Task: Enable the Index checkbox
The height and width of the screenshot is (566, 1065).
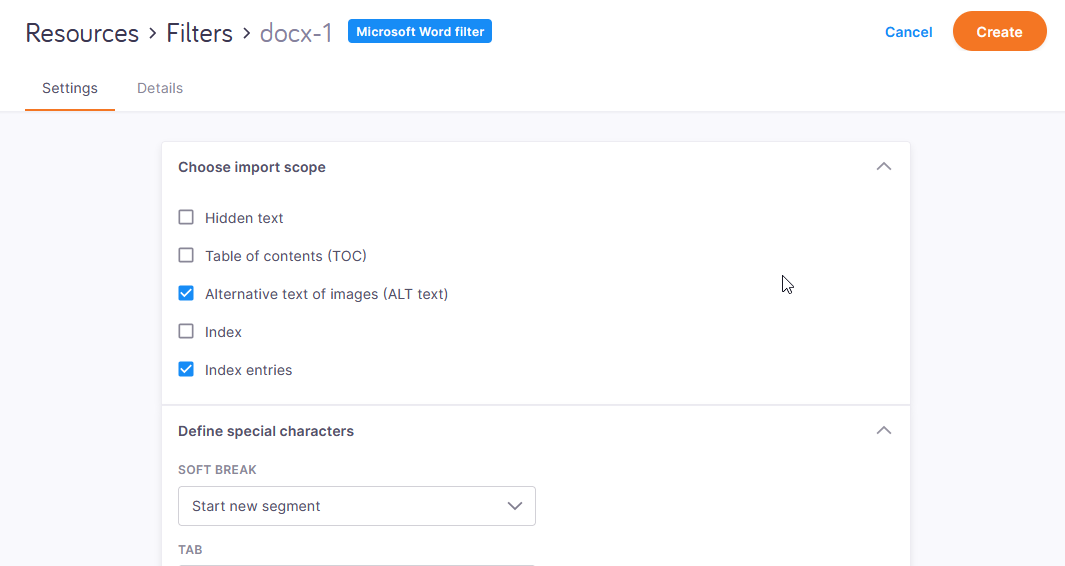Action: [186, 332]
